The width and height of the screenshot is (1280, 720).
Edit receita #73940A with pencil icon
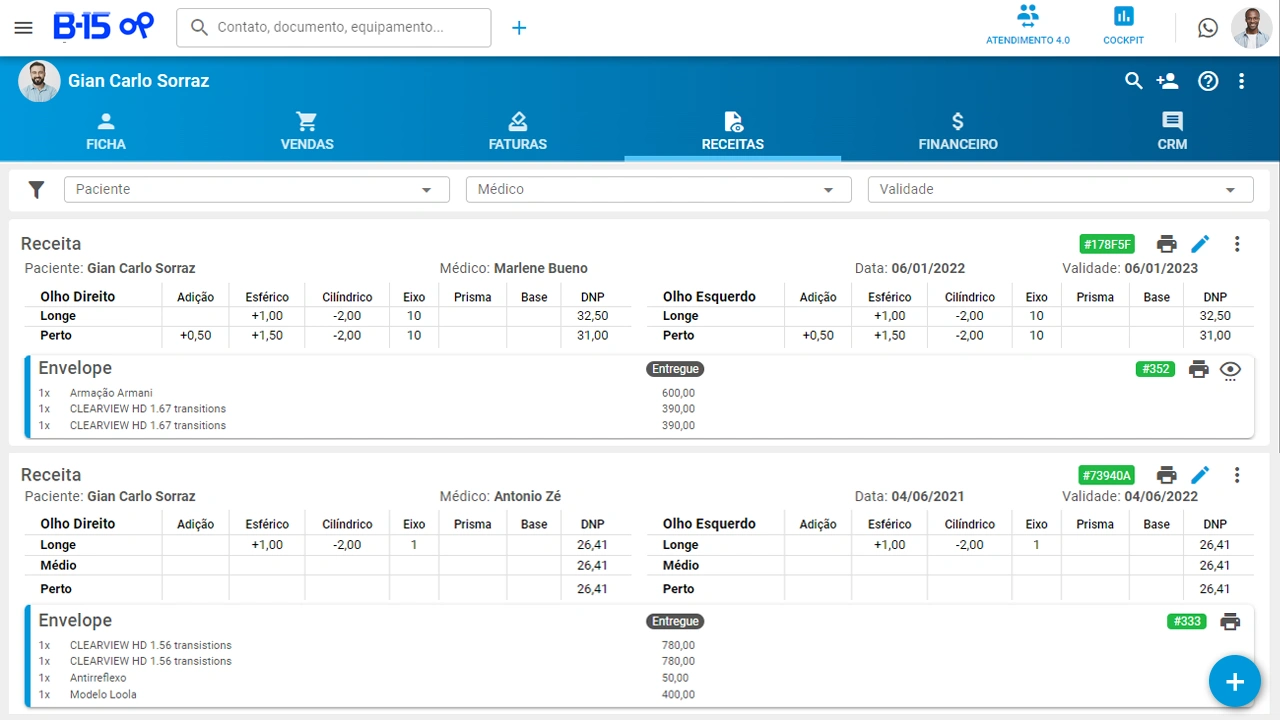click(1200, 475)
